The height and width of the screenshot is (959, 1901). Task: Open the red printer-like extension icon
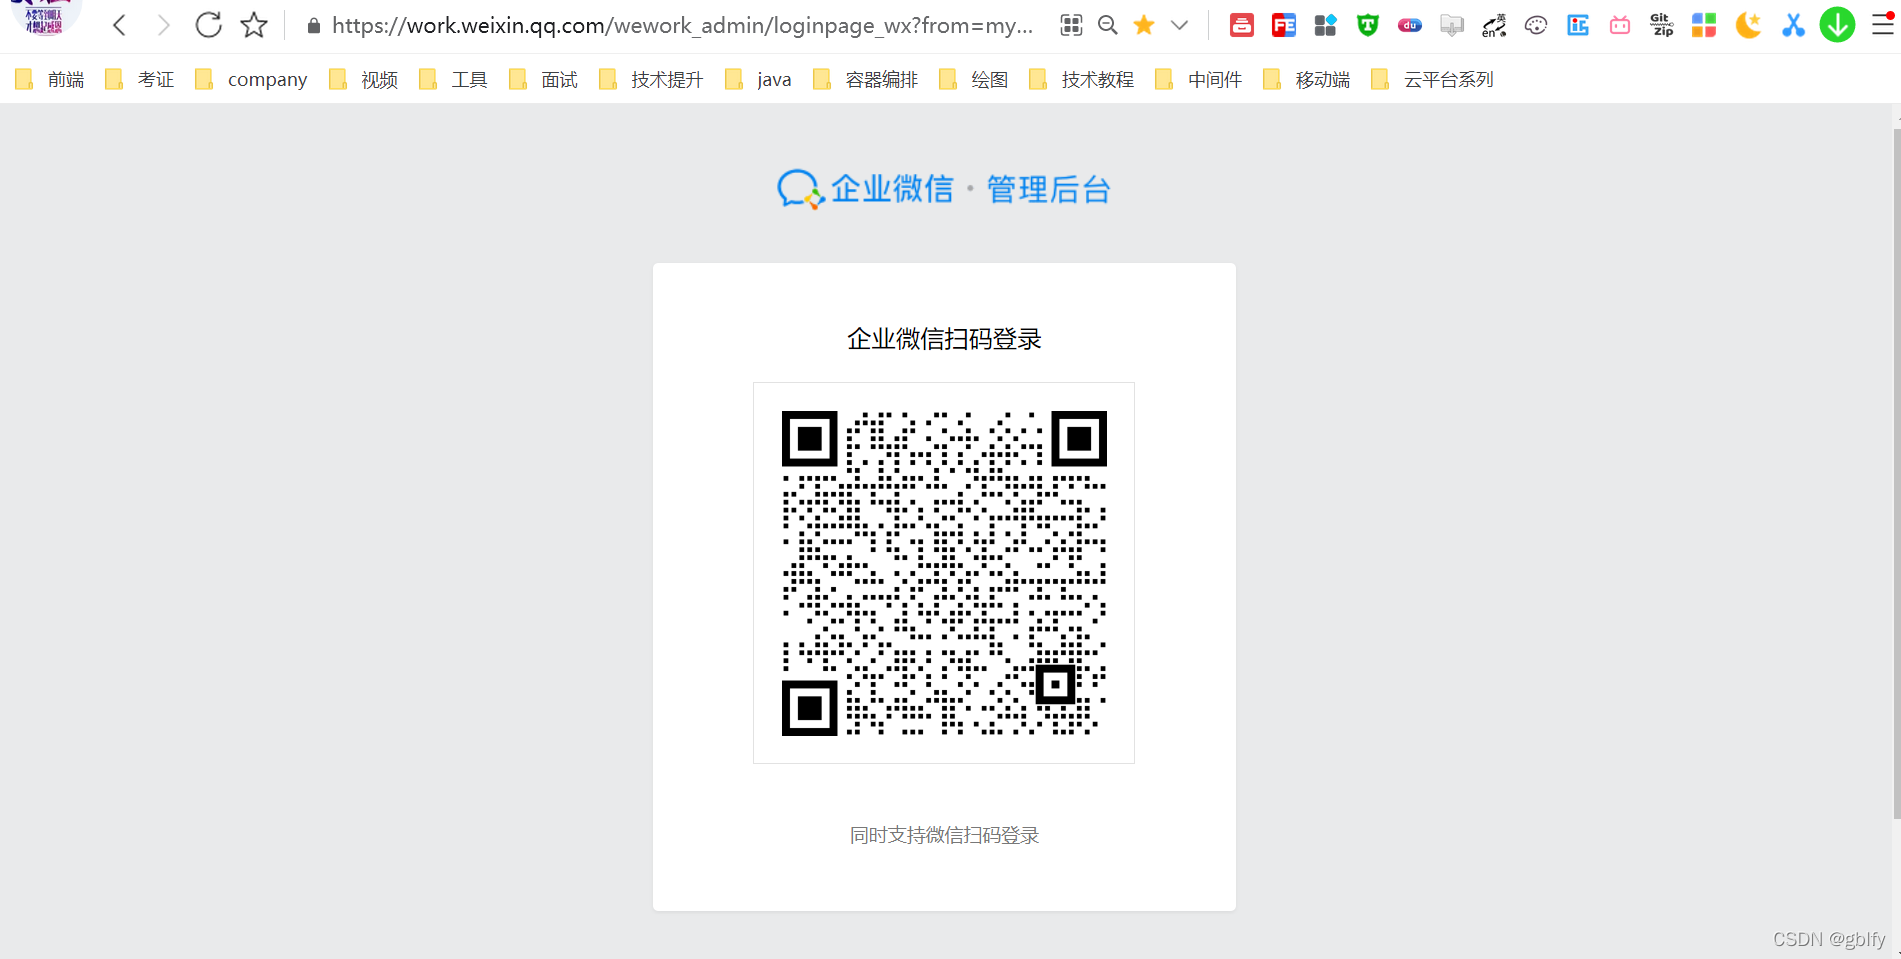[x=1242, y=25]
